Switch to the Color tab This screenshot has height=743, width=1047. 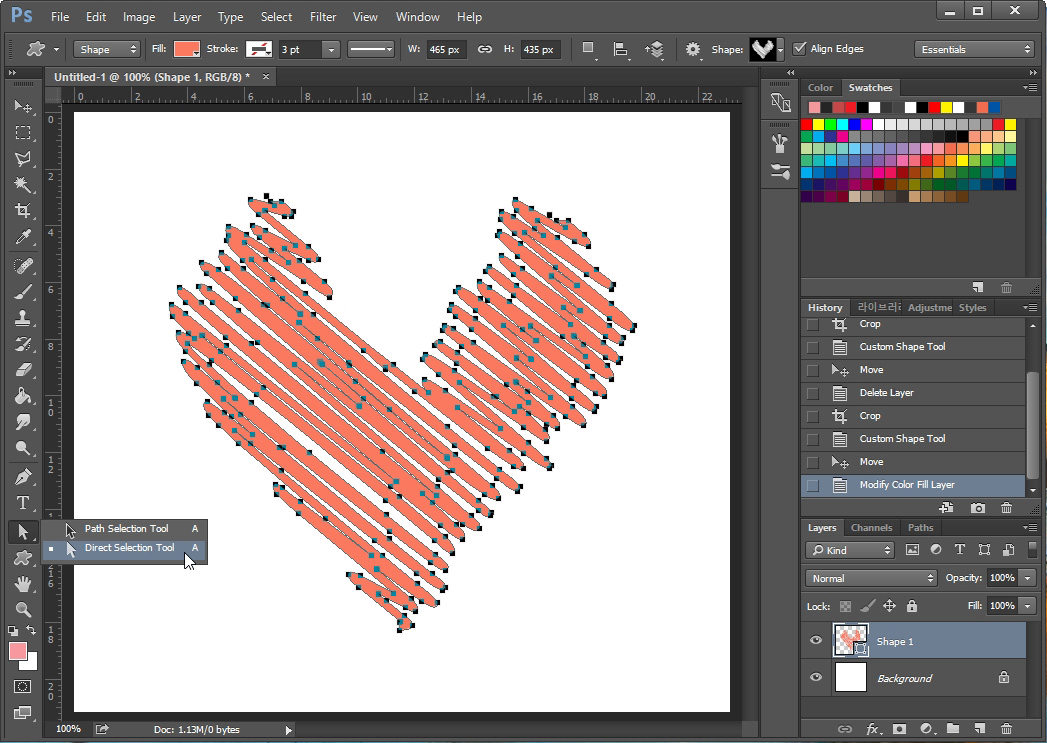tap(820, 87)
